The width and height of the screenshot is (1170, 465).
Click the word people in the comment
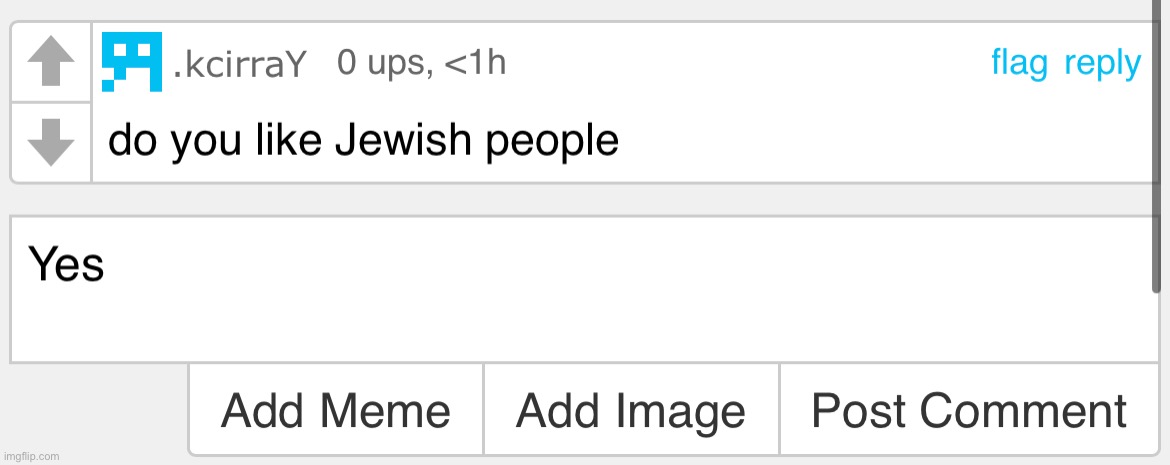tap(552, 143)
